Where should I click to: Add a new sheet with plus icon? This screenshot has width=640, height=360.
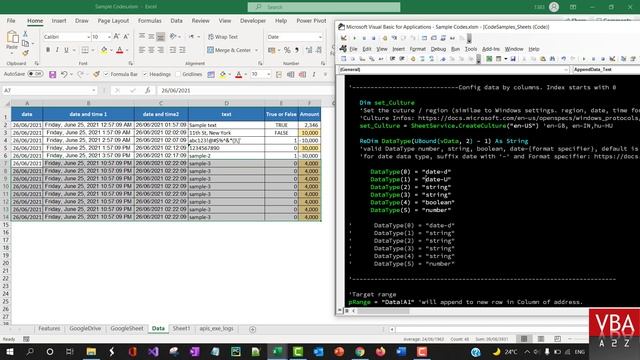[252, 329]
